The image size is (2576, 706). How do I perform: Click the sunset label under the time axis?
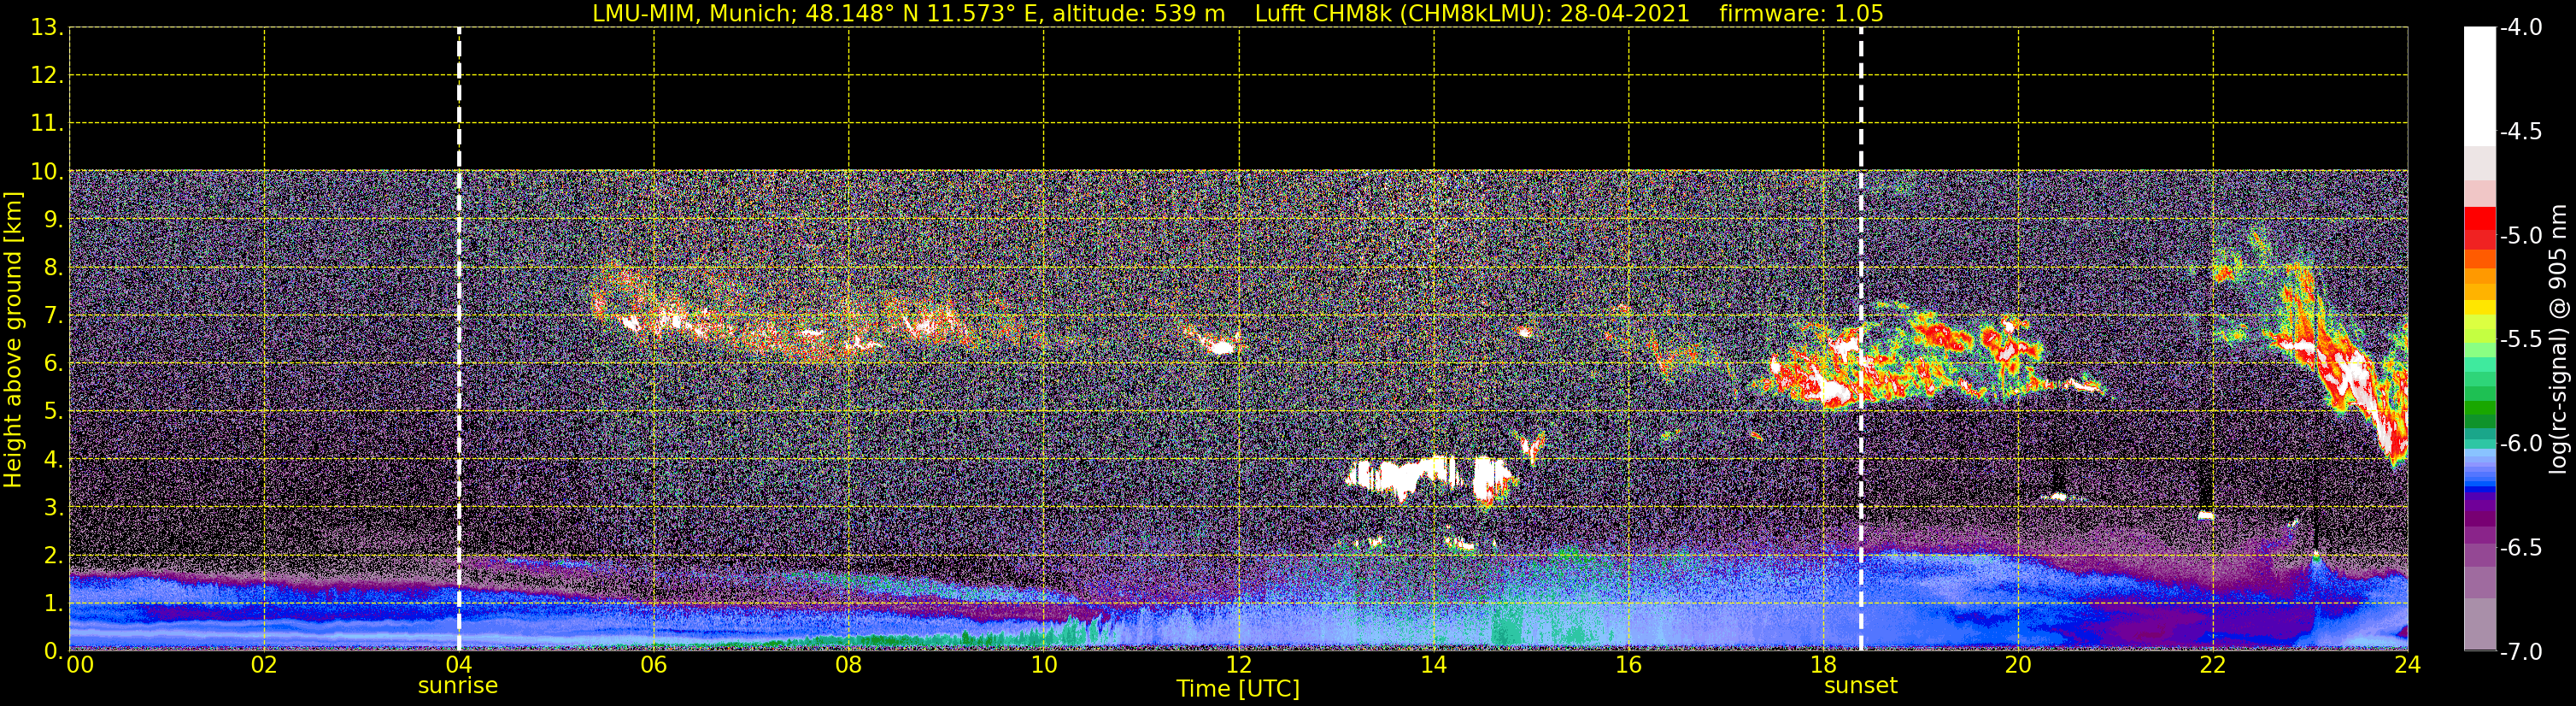pyautogui.click(x=1860, y=686)
